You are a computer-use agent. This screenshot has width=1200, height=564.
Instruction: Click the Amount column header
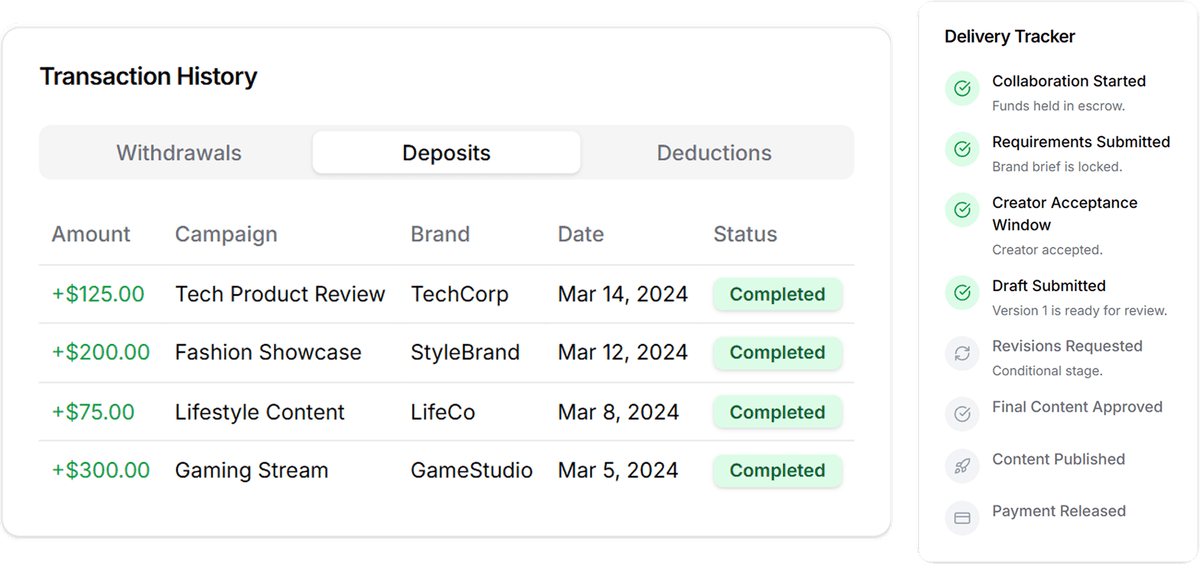point(91,234)
